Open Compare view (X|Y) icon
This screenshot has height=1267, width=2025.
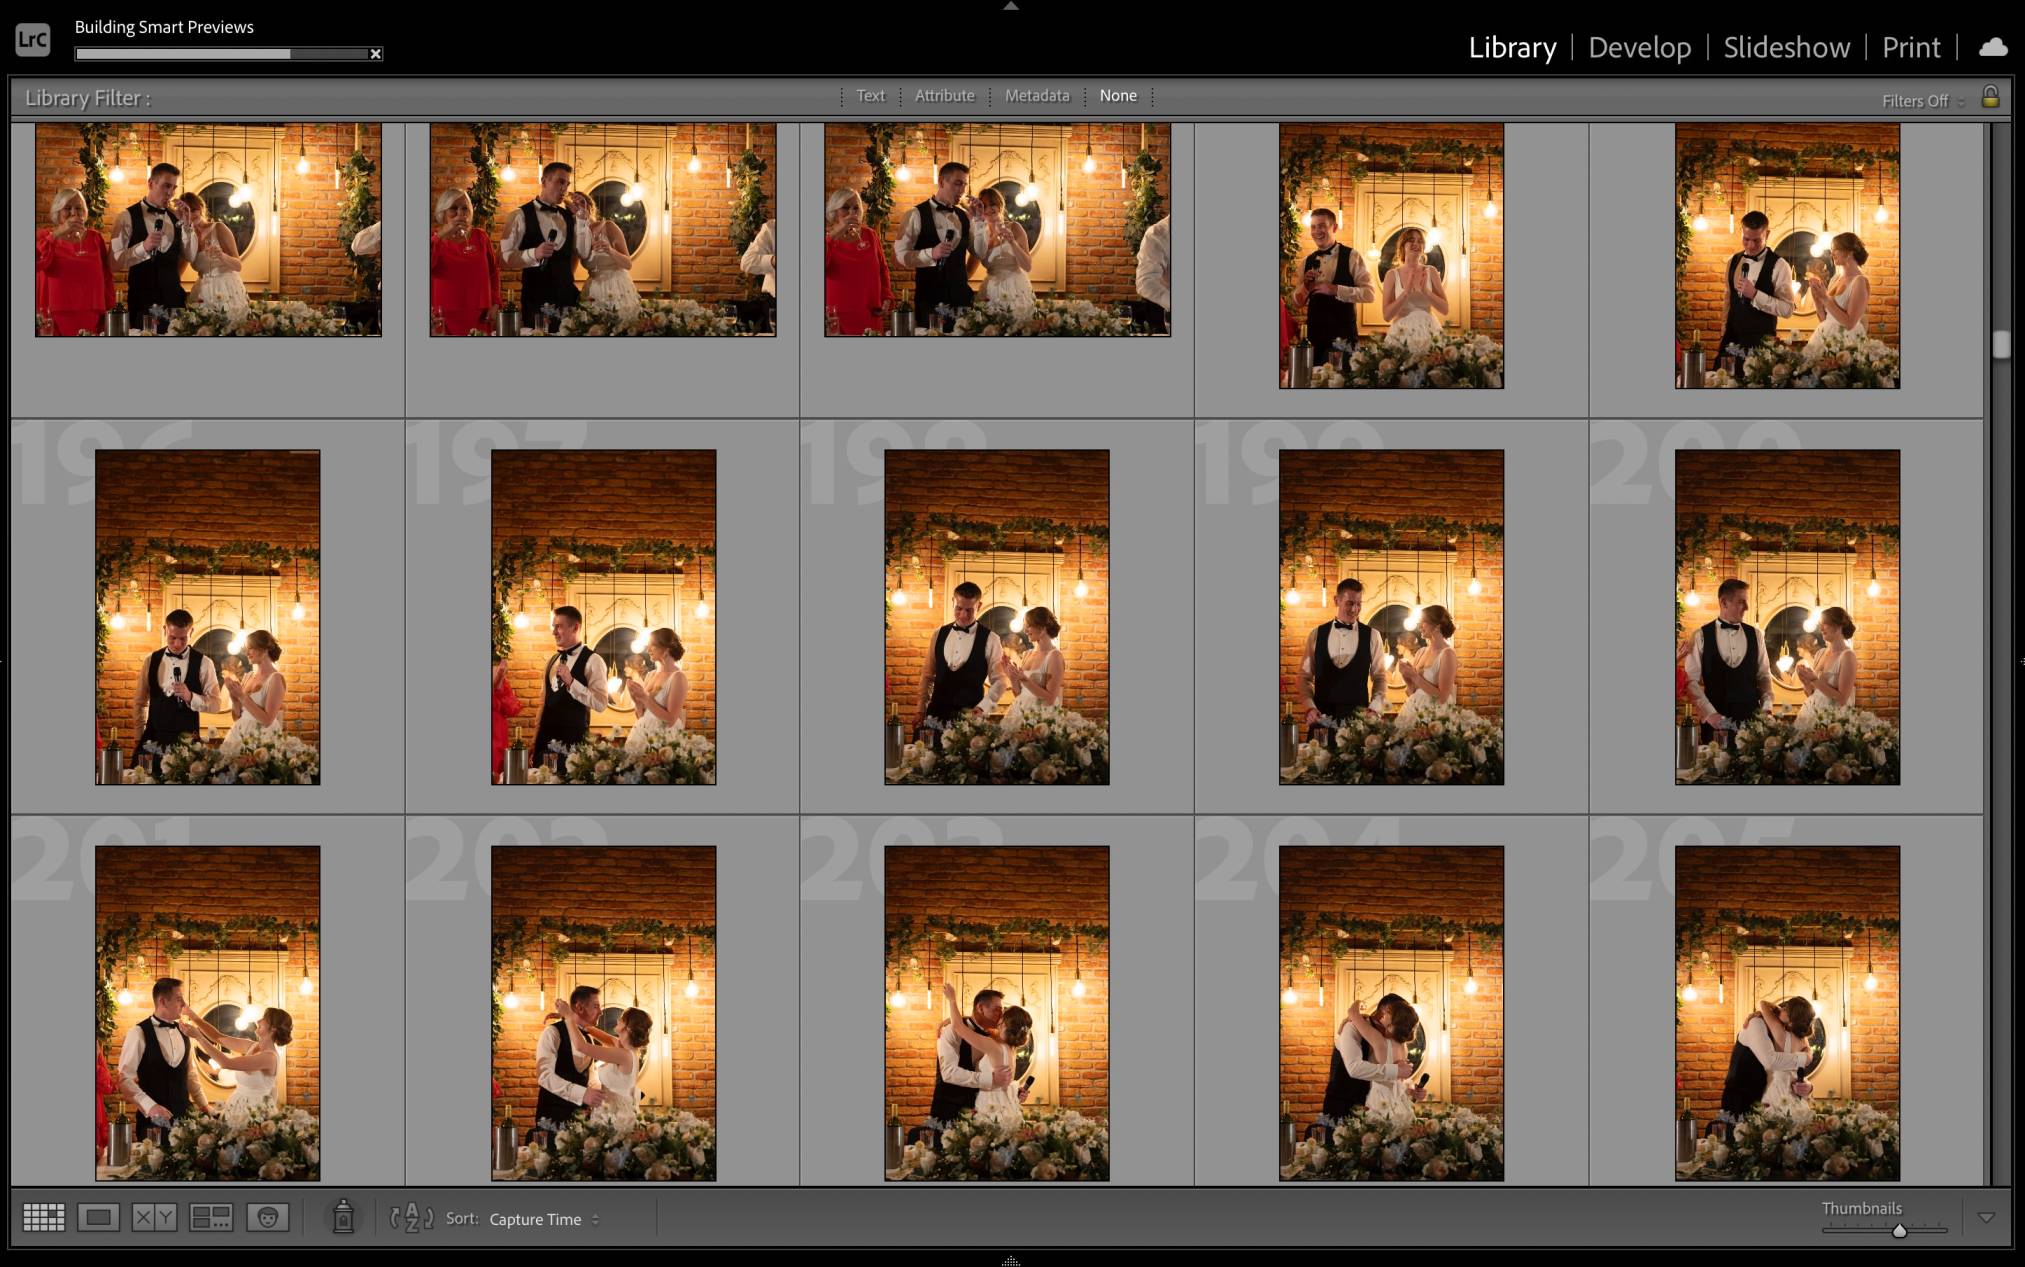pyautogui.click(x=154, y=1217)
